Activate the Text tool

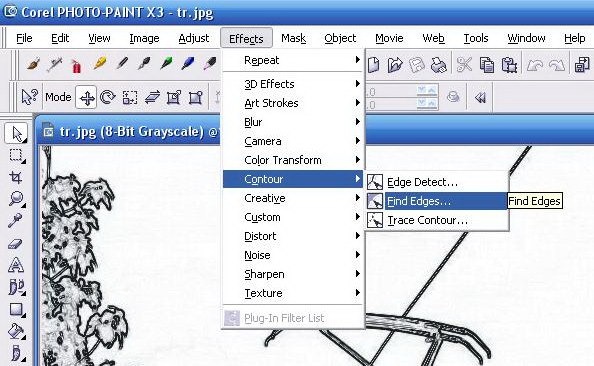(x=16, y=265)
